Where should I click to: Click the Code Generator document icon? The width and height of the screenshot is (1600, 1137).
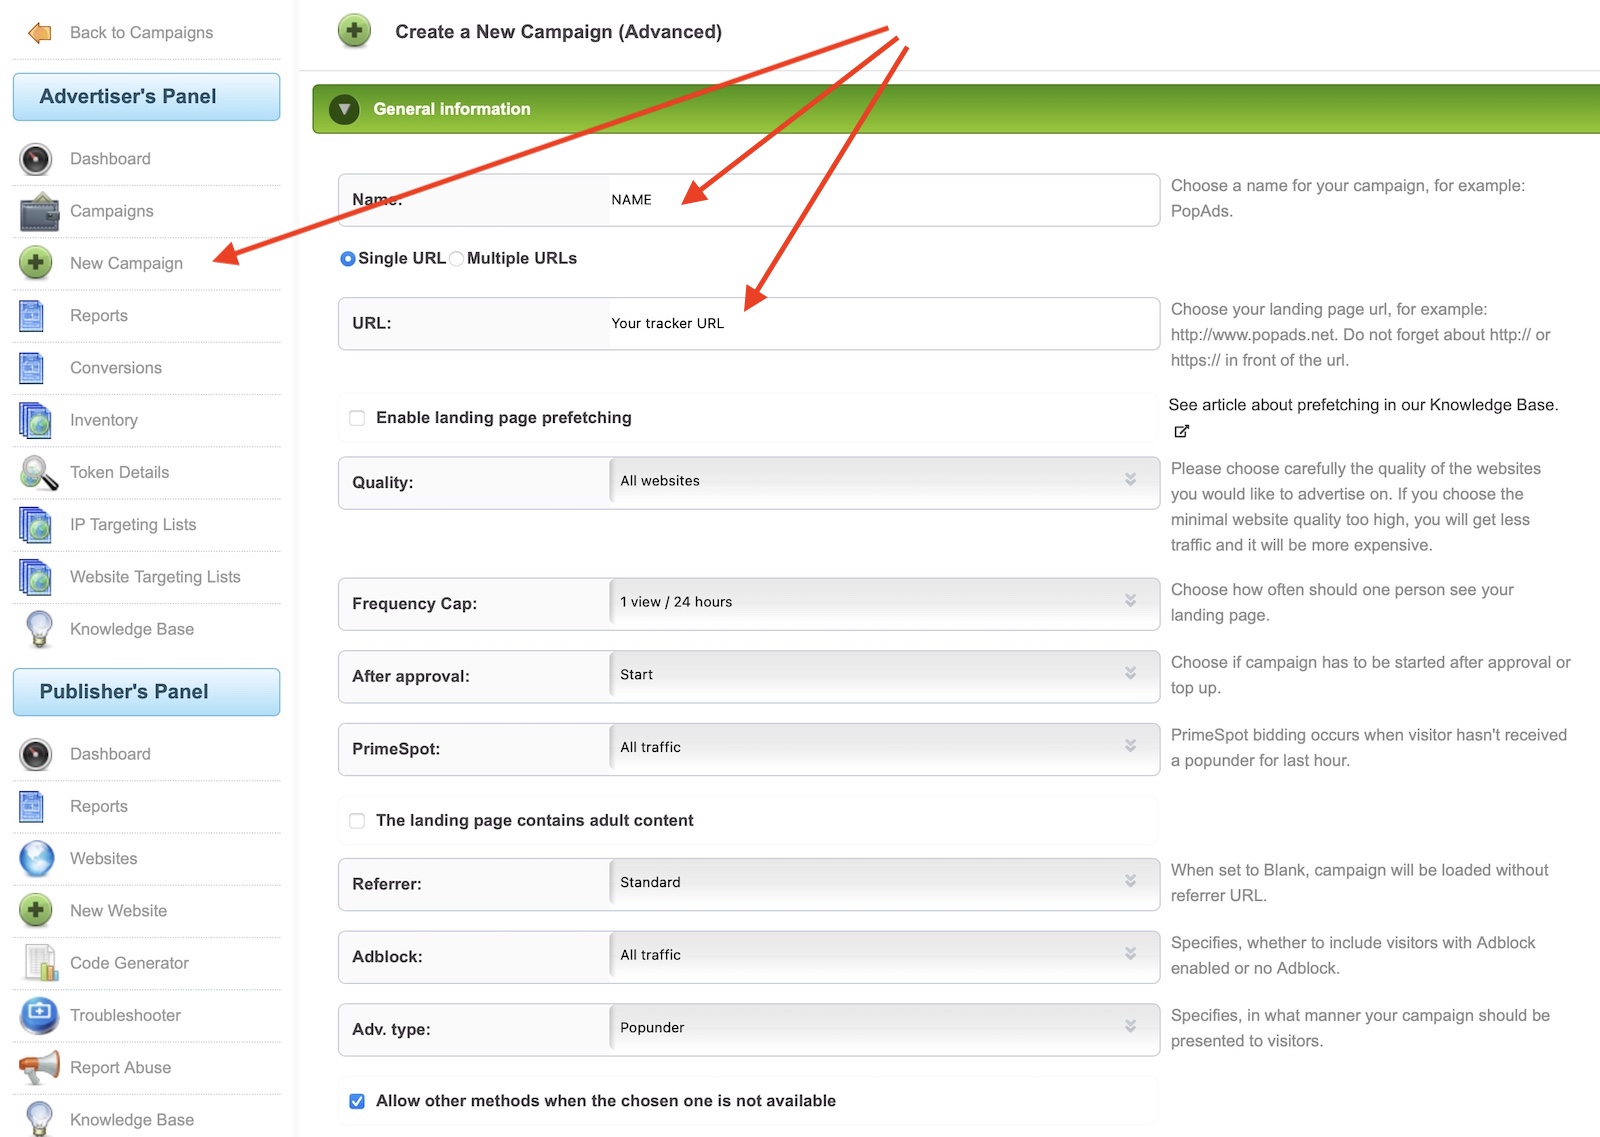click(x=40, y=963)
